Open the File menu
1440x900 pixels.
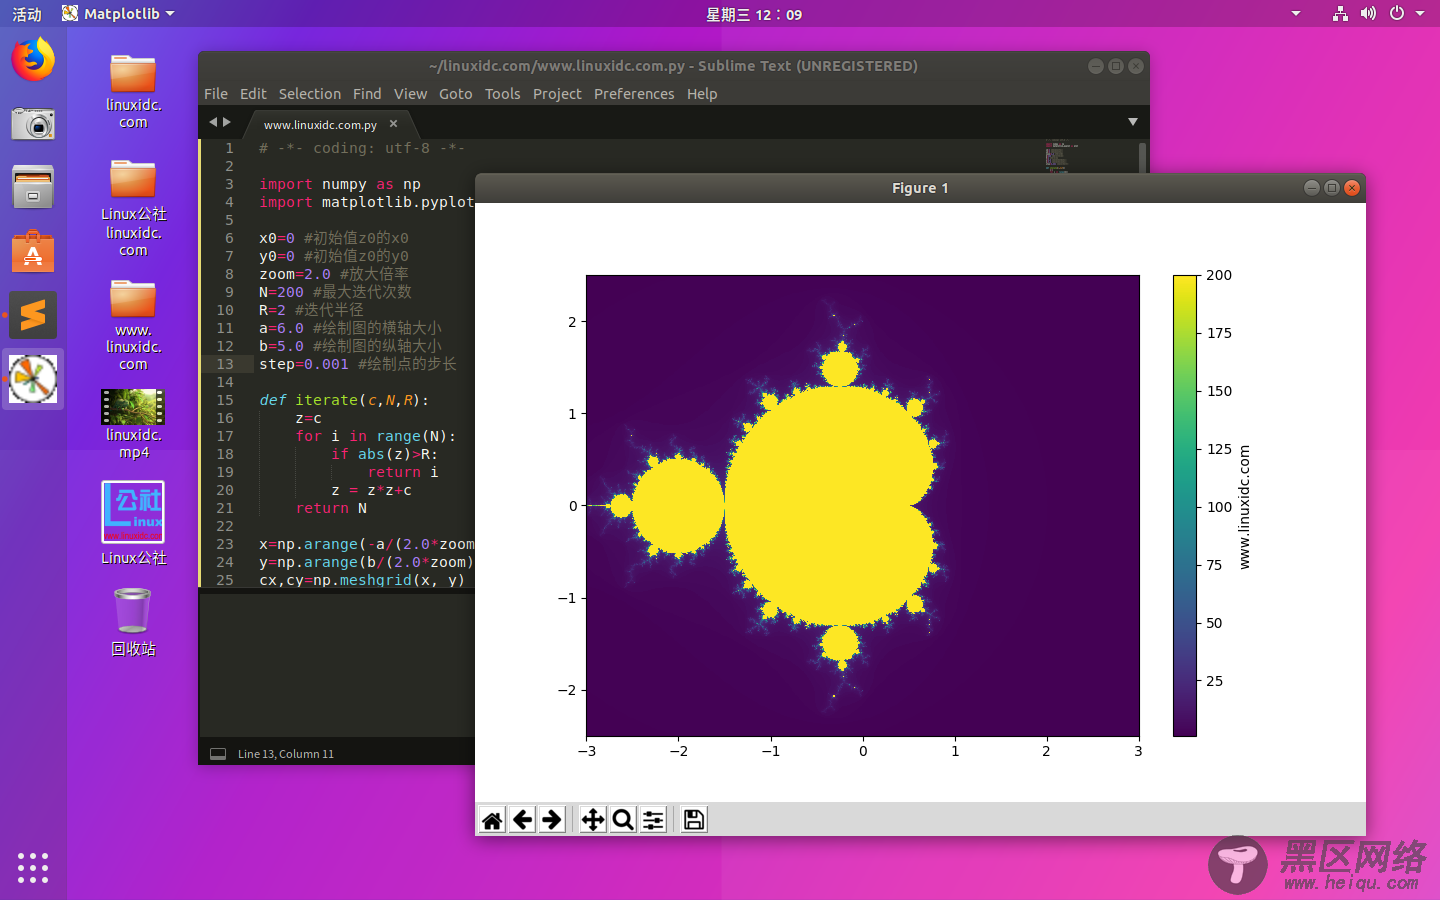tap(216, 94)
